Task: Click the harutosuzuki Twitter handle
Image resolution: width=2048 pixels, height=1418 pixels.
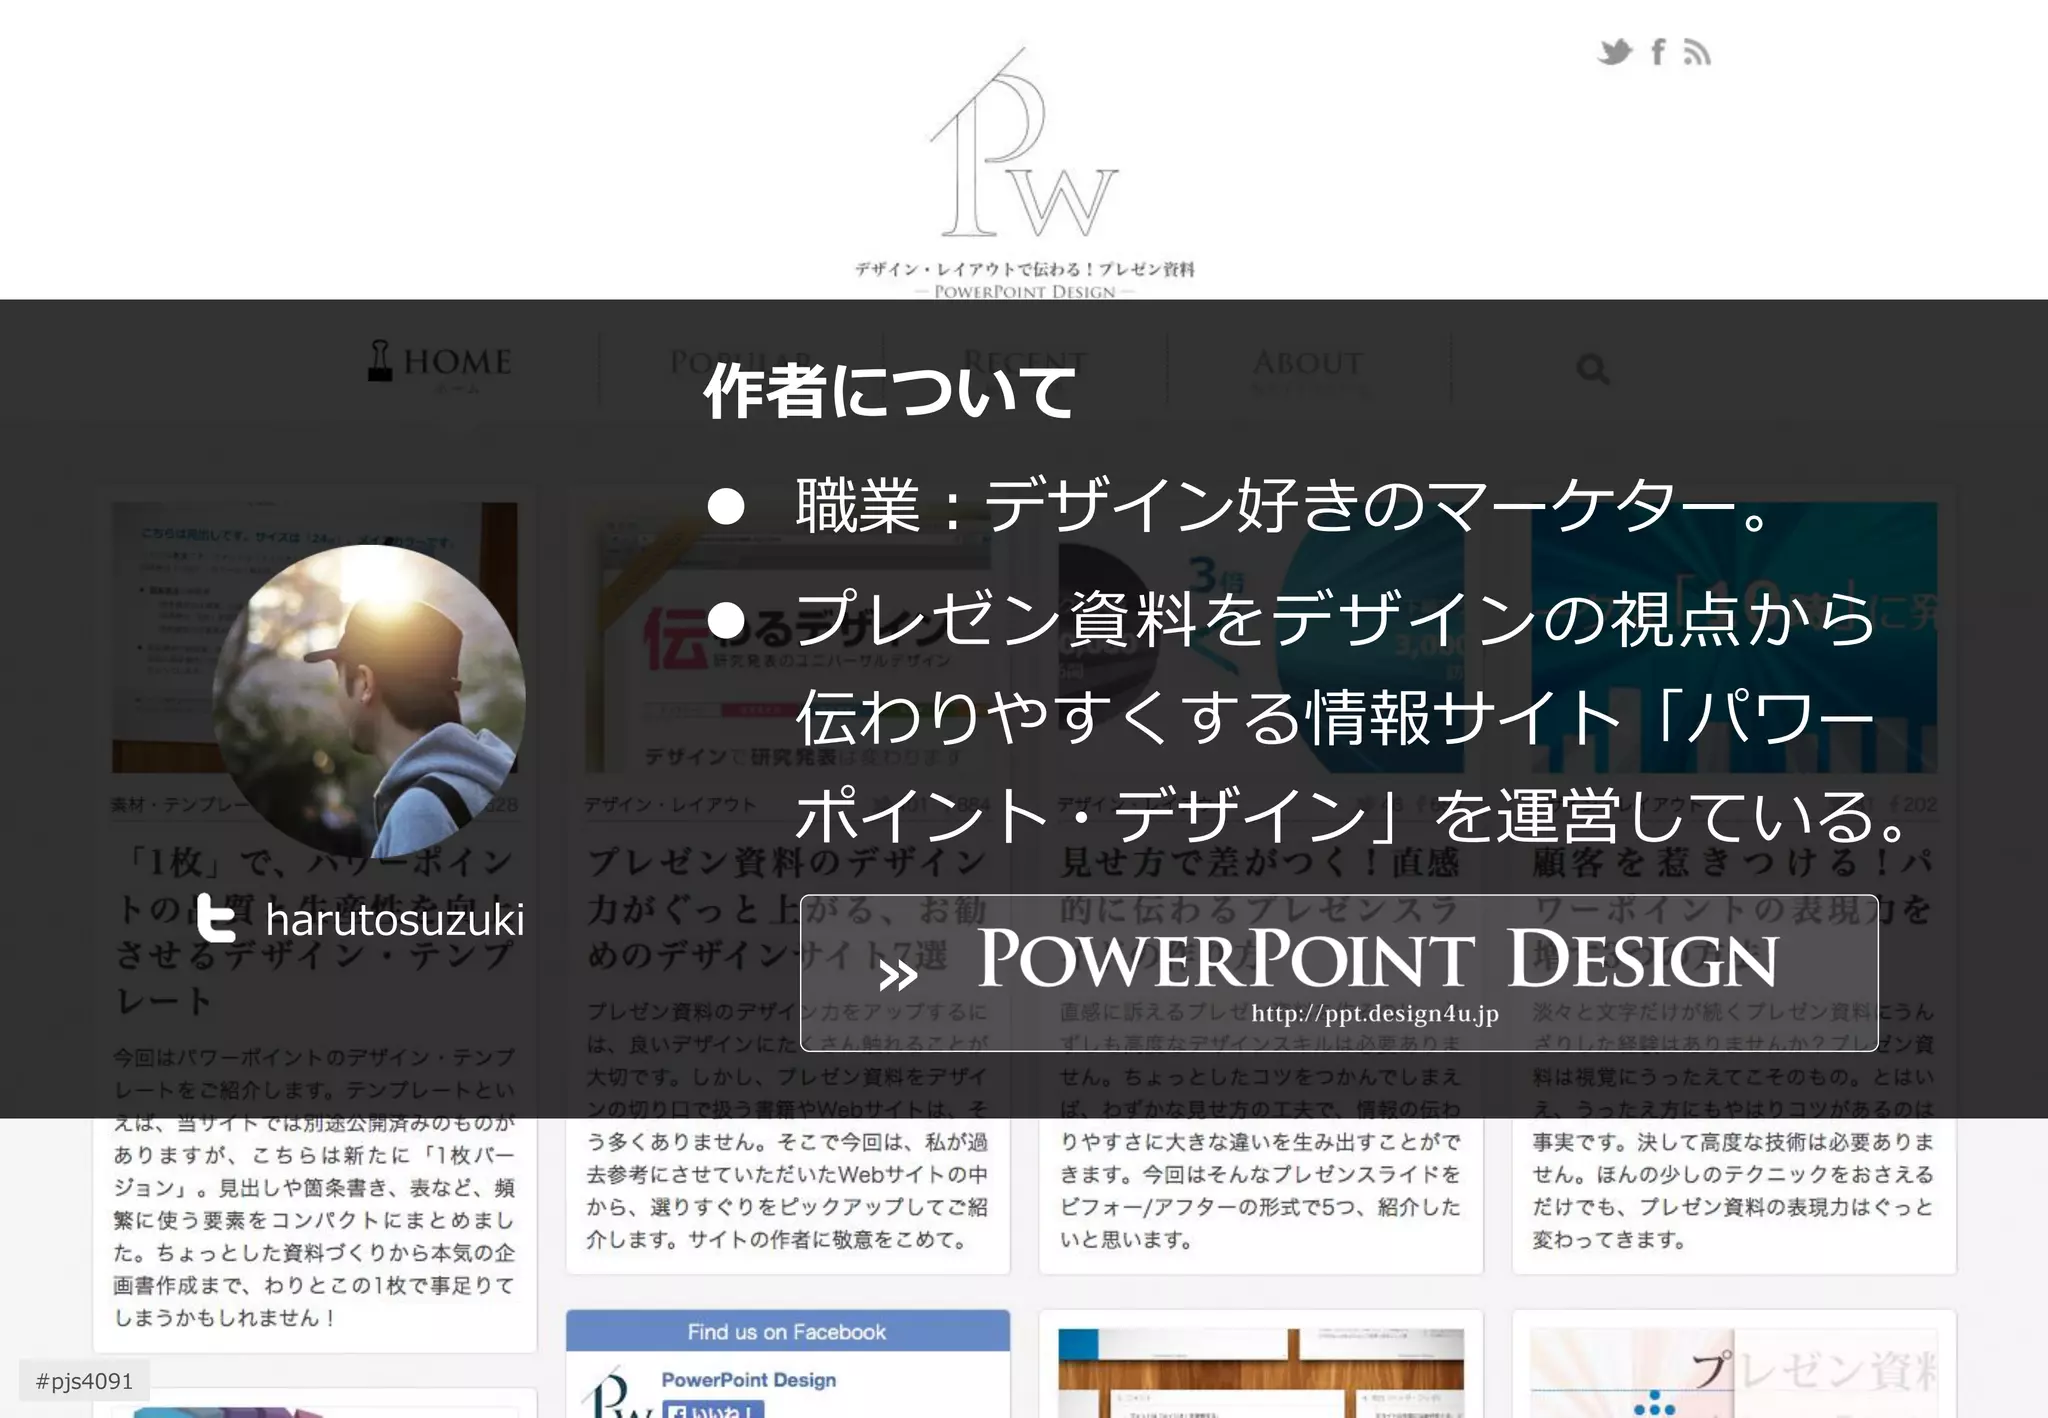Action: coord(394,920)
